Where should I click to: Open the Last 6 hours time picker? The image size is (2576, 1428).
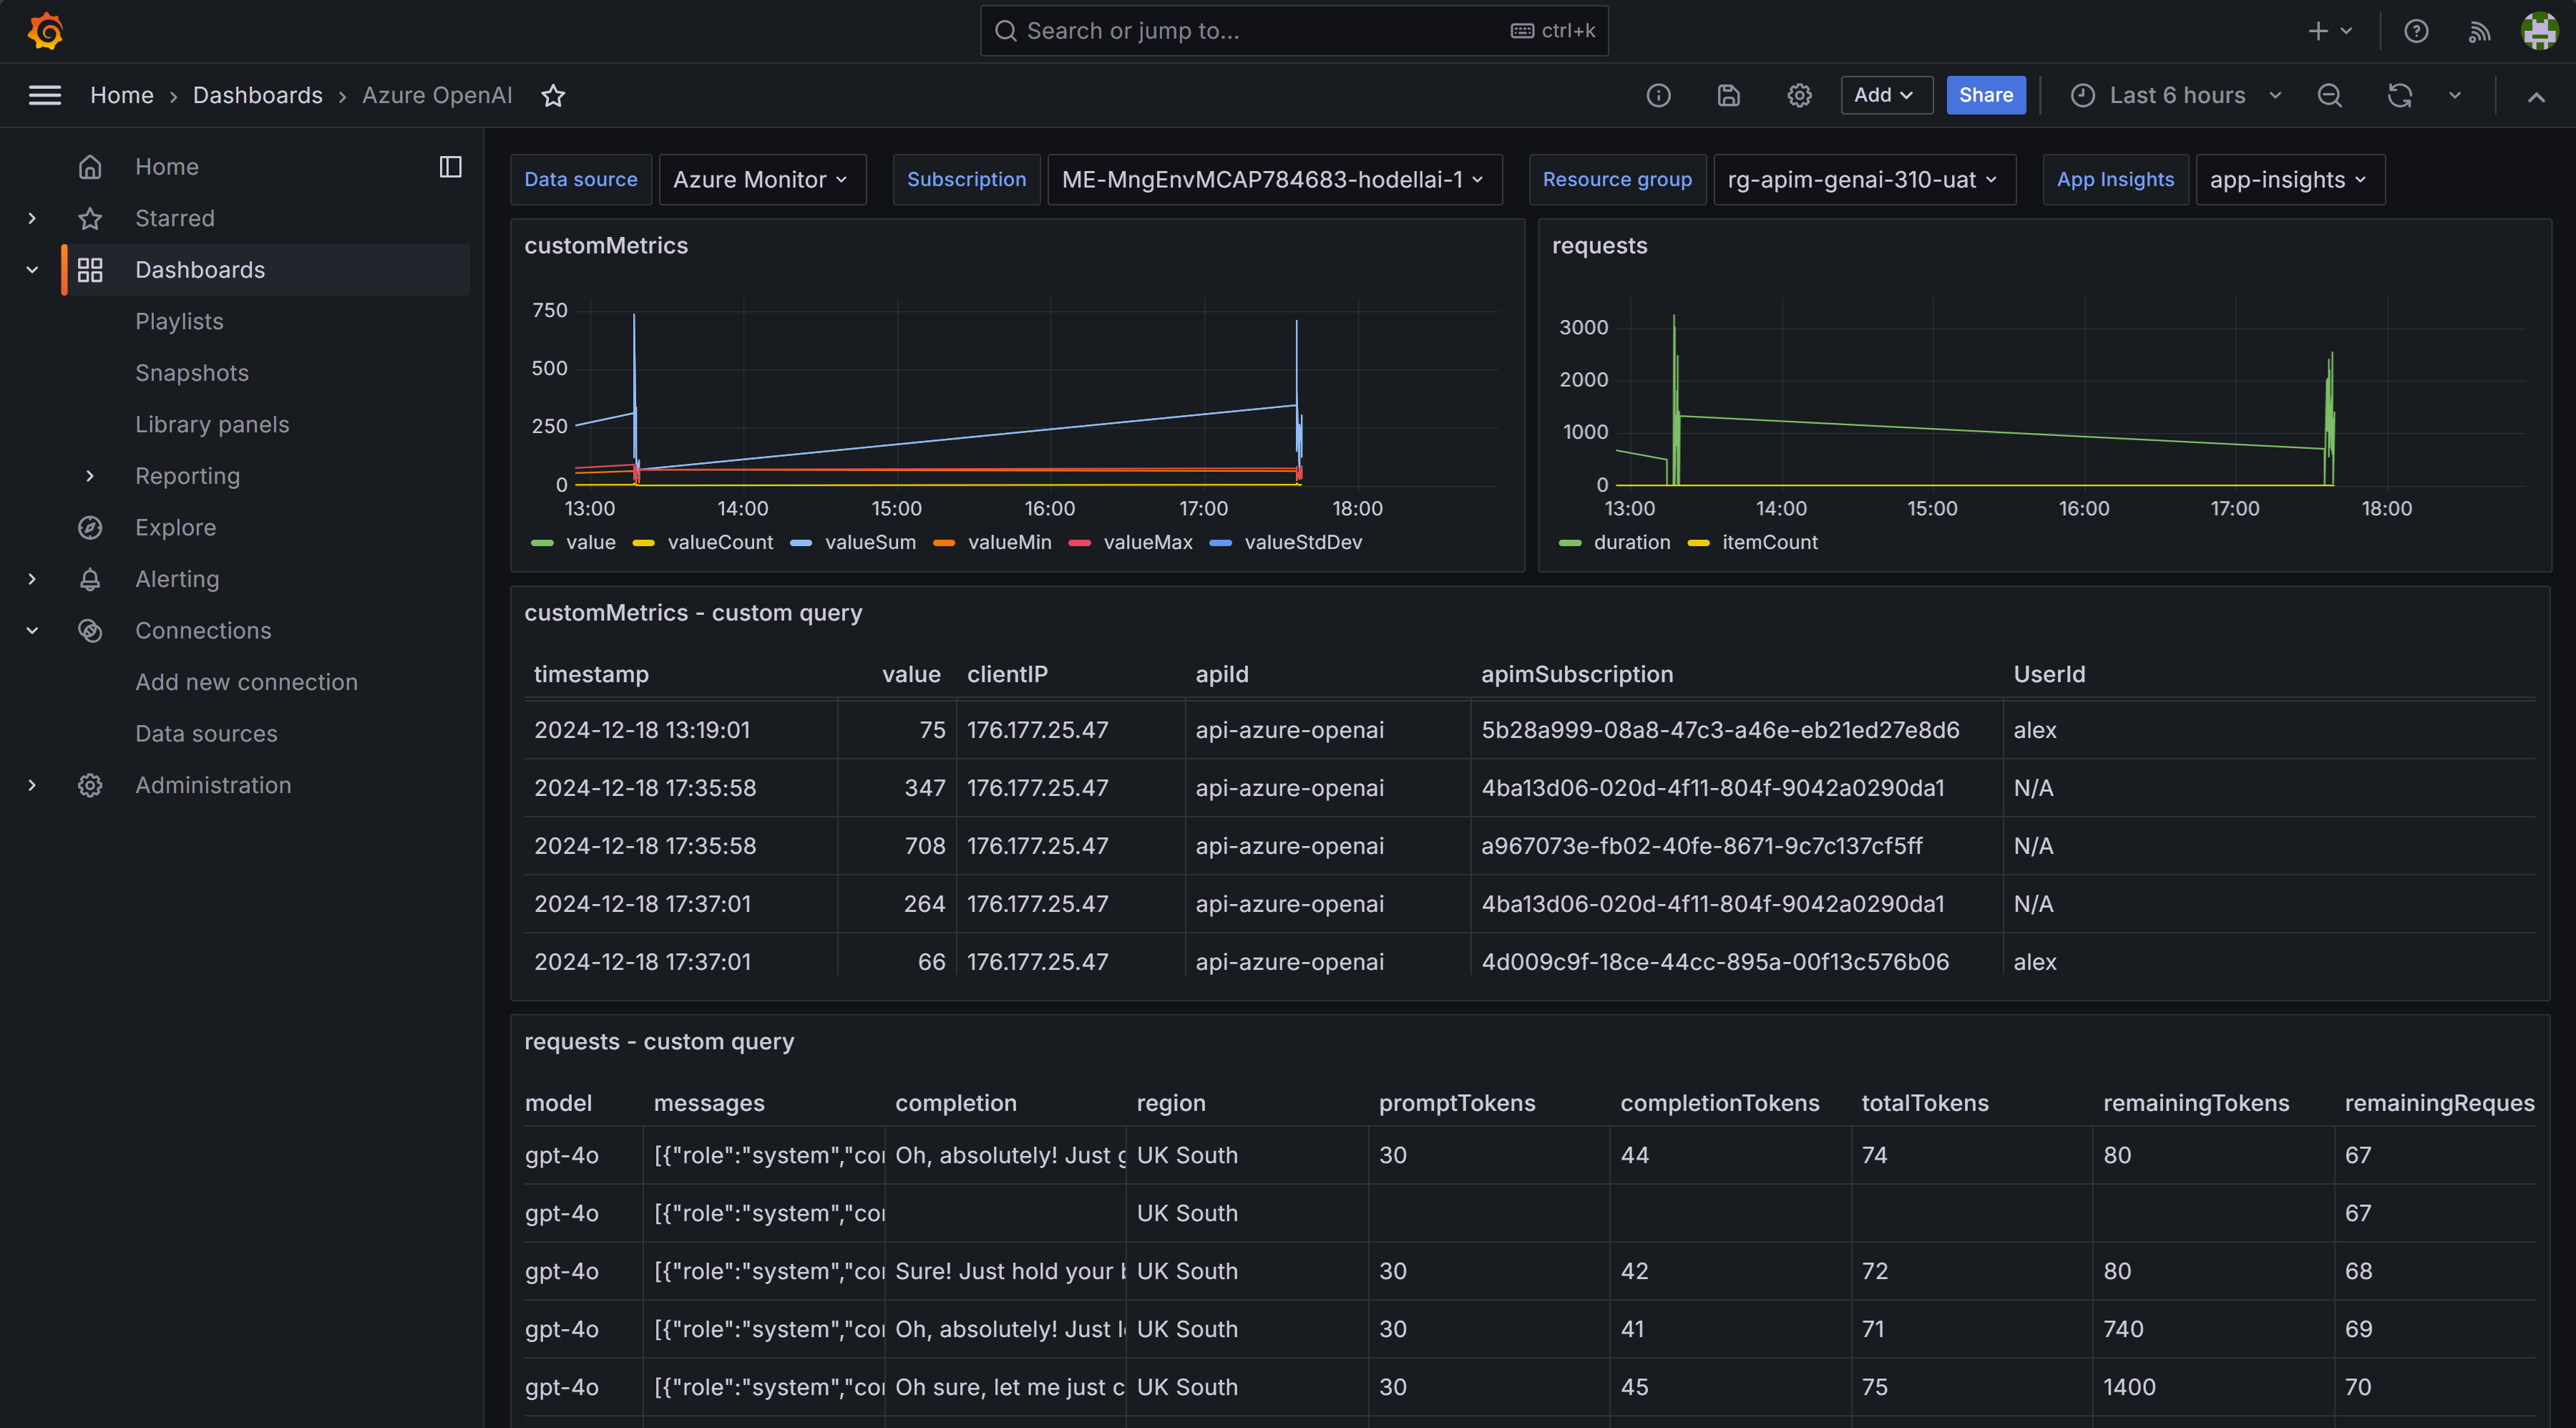tap(2176, 95)
